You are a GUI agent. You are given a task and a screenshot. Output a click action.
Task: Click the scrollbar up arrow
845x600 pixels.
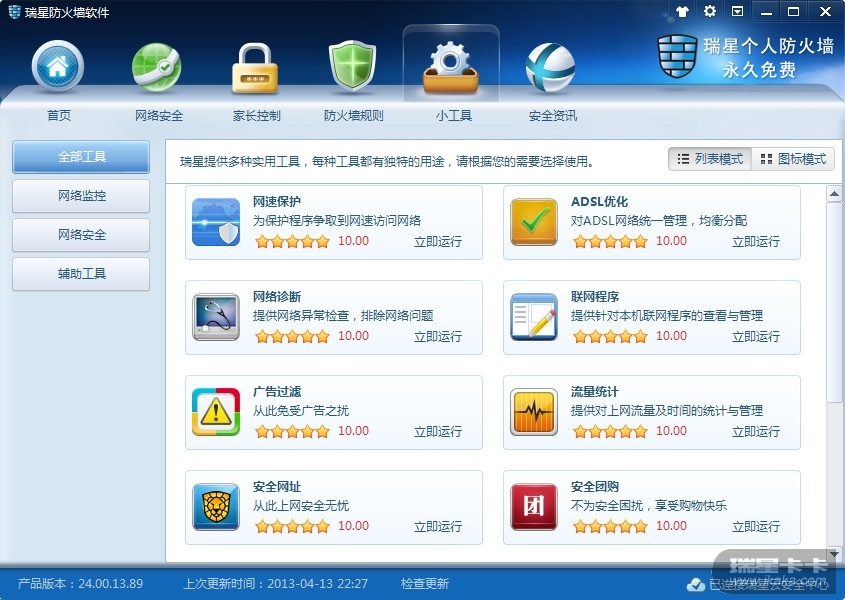834,194
